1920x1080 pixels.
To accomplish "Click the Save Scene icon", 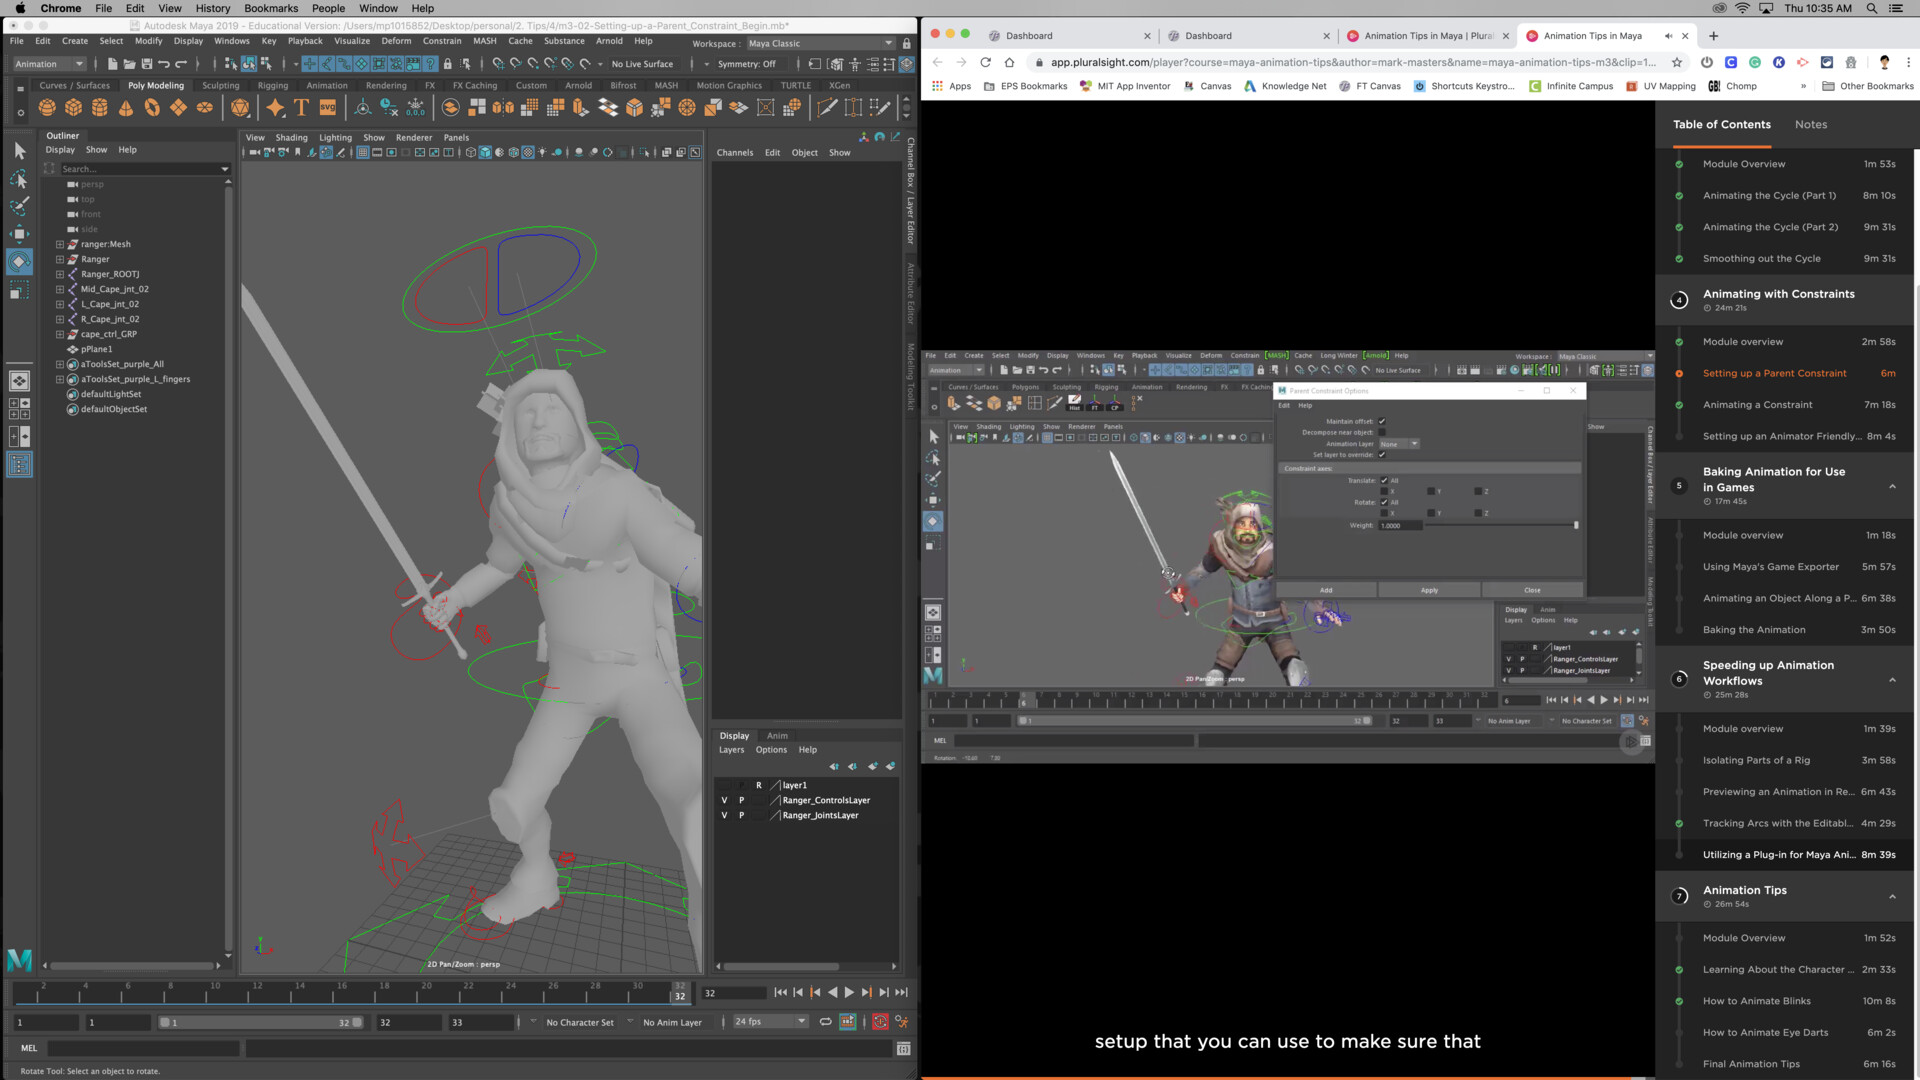I will tap(147, 64).
